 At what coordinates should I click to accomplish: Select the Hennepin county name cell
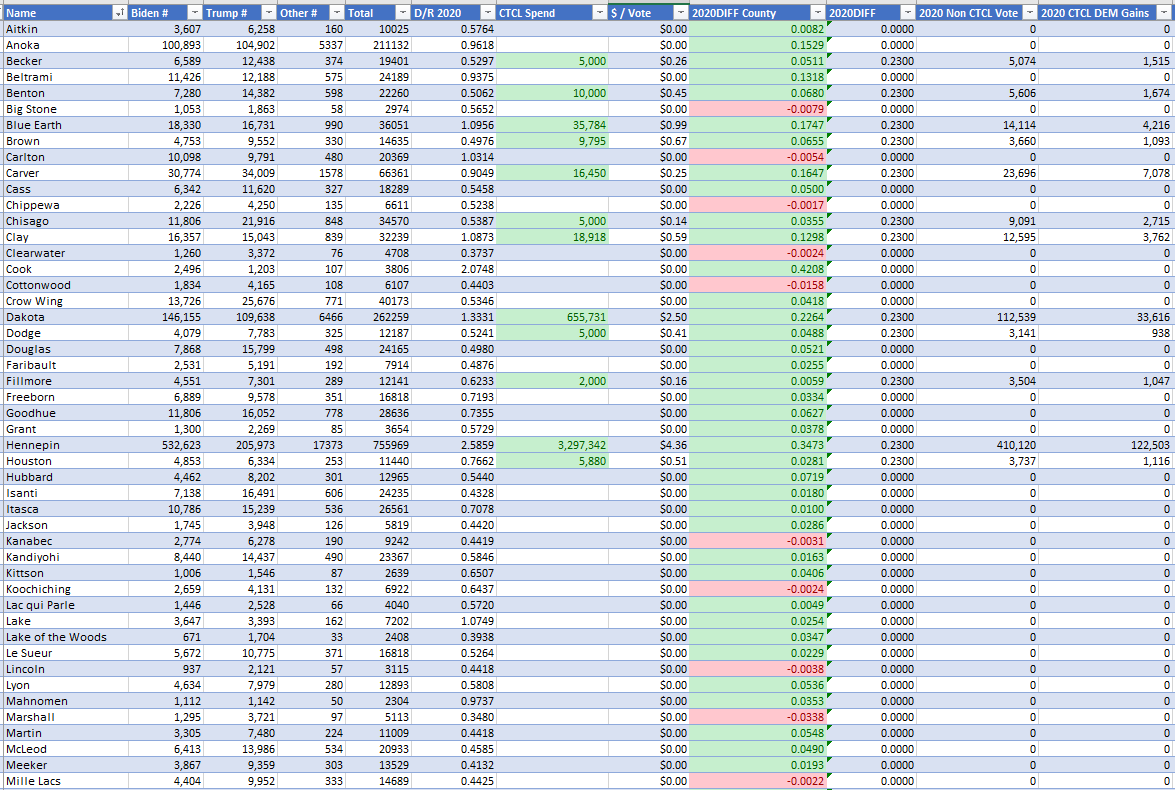pos(64,445)
